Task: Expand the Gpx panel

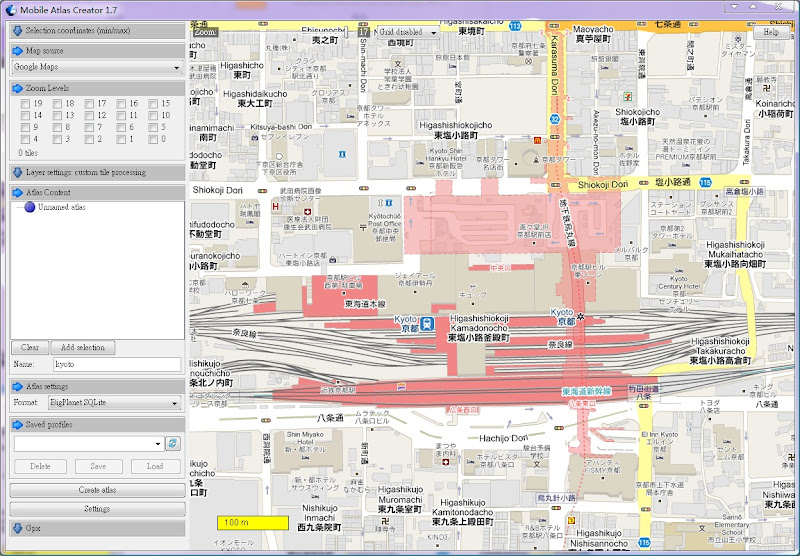Action: point(18,528)
